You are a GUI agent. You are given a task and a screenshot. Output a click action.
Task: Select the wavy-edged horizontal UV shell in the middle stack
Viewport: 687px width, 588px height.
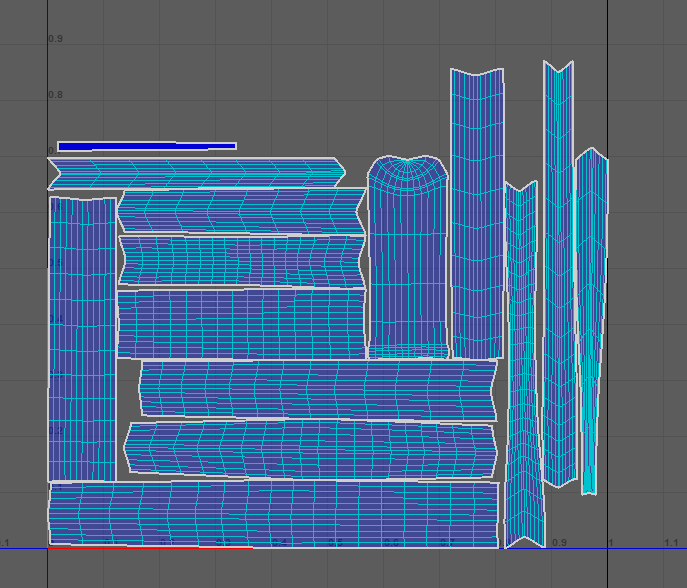click(242, 261)
